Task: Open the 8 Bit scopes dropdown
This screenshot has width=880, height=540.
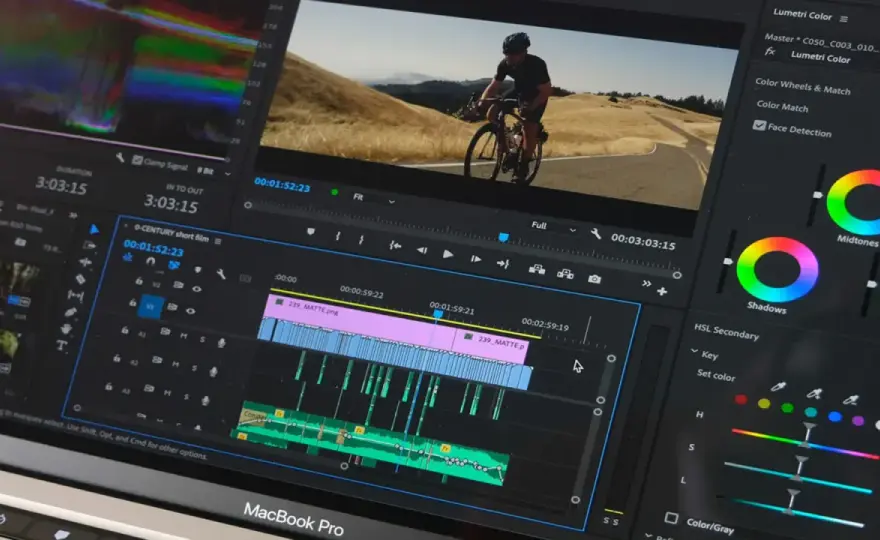Action: coord(214,171)
